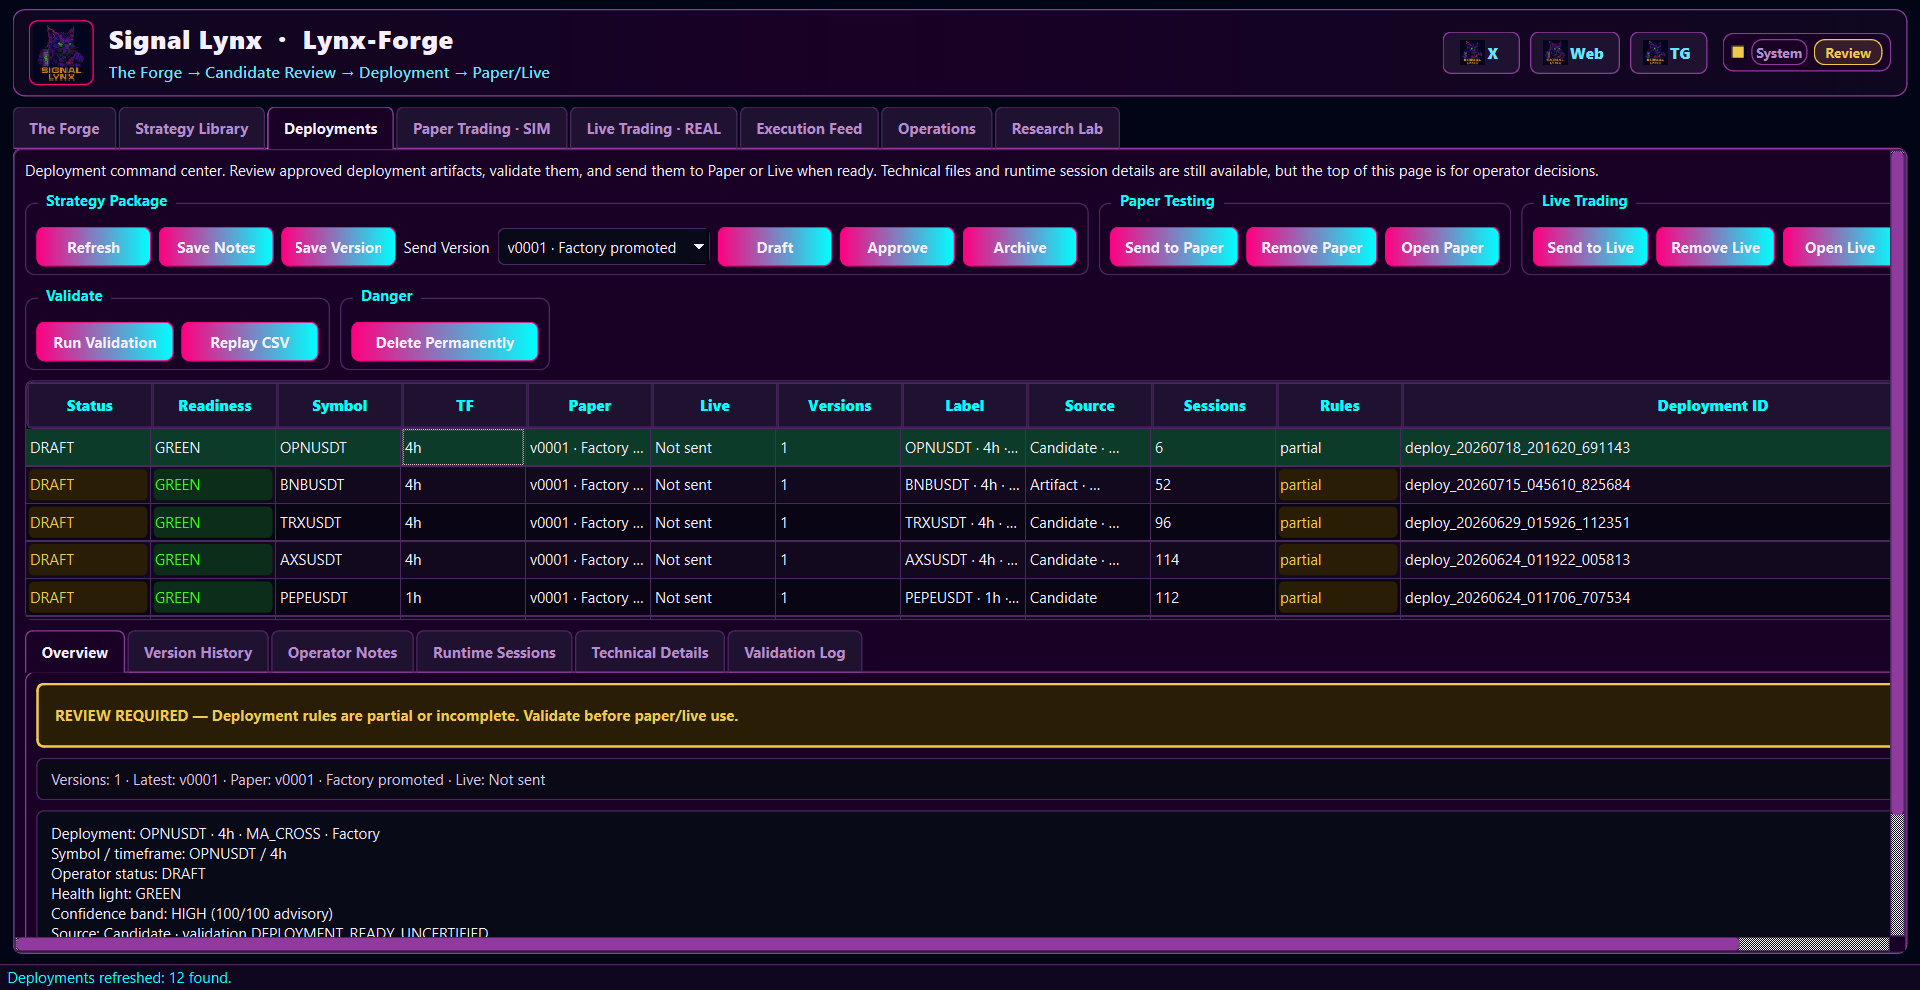Open Live Trading · REAL tab
This screenshot has height=990, width=1920.
653,128
